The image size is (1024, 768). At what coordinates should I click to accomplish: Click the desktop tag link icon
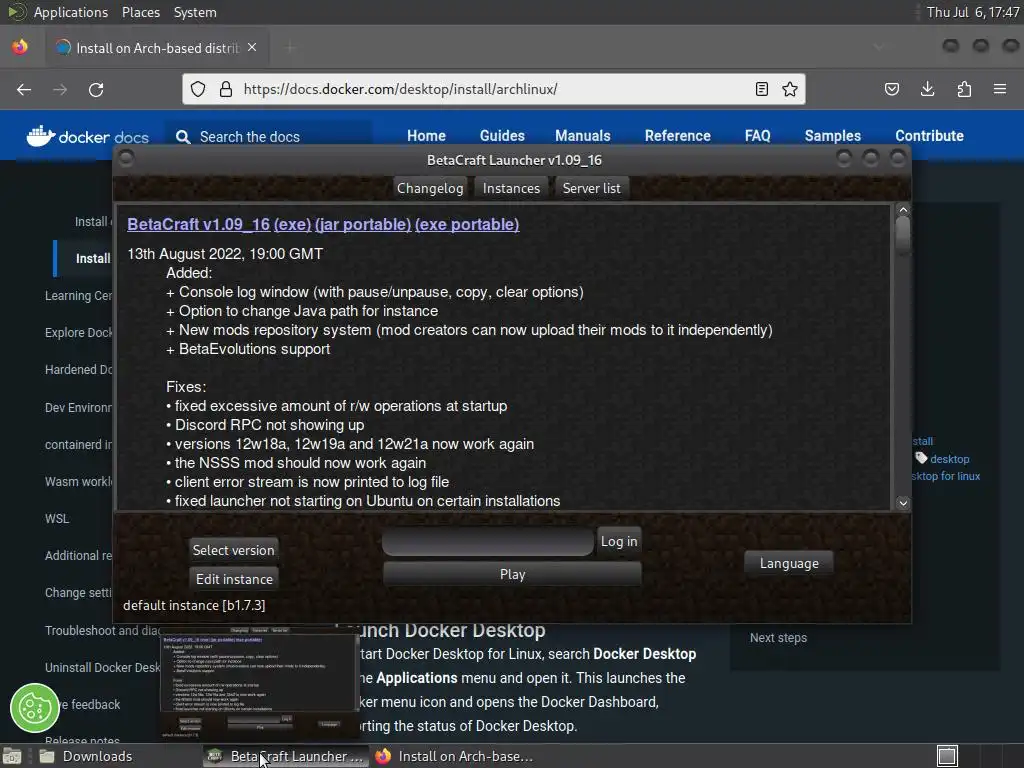click(x=921, y=458)
